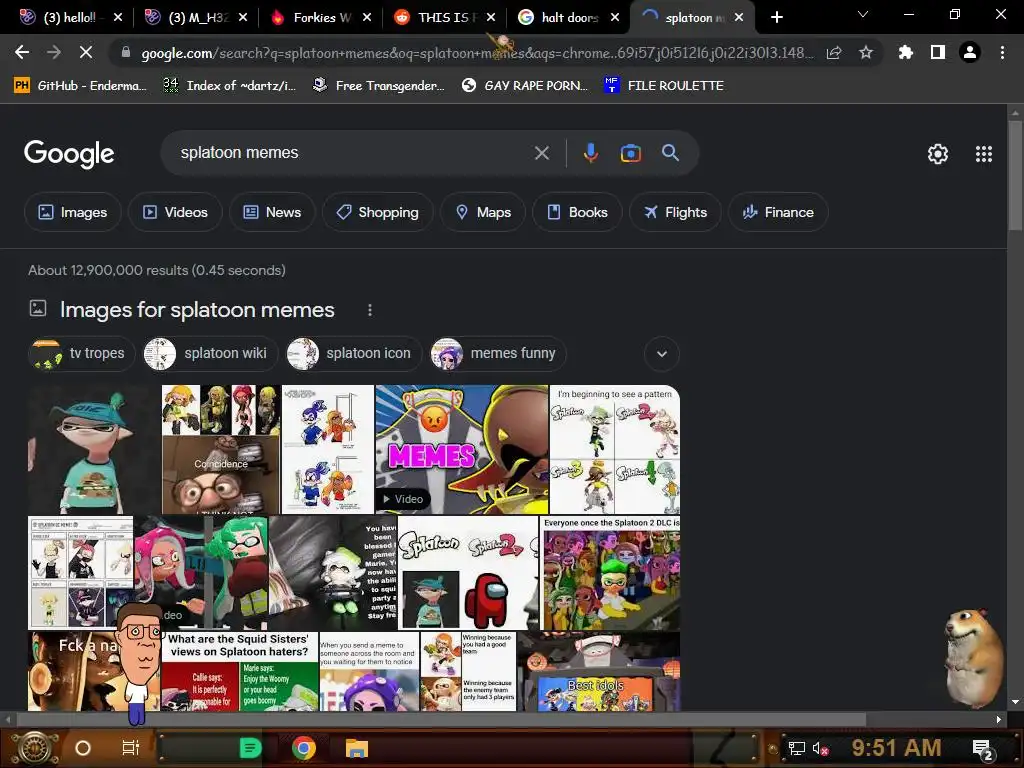Submit search with the magnifying glass icon

[x=670, y=153]
